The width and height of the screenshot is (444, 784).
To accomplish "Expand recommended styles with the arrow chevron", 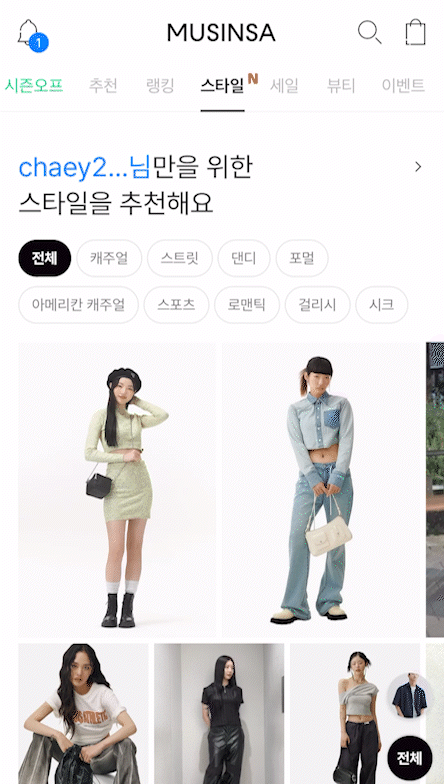I will pyautogui.click(x=418, y=167).
